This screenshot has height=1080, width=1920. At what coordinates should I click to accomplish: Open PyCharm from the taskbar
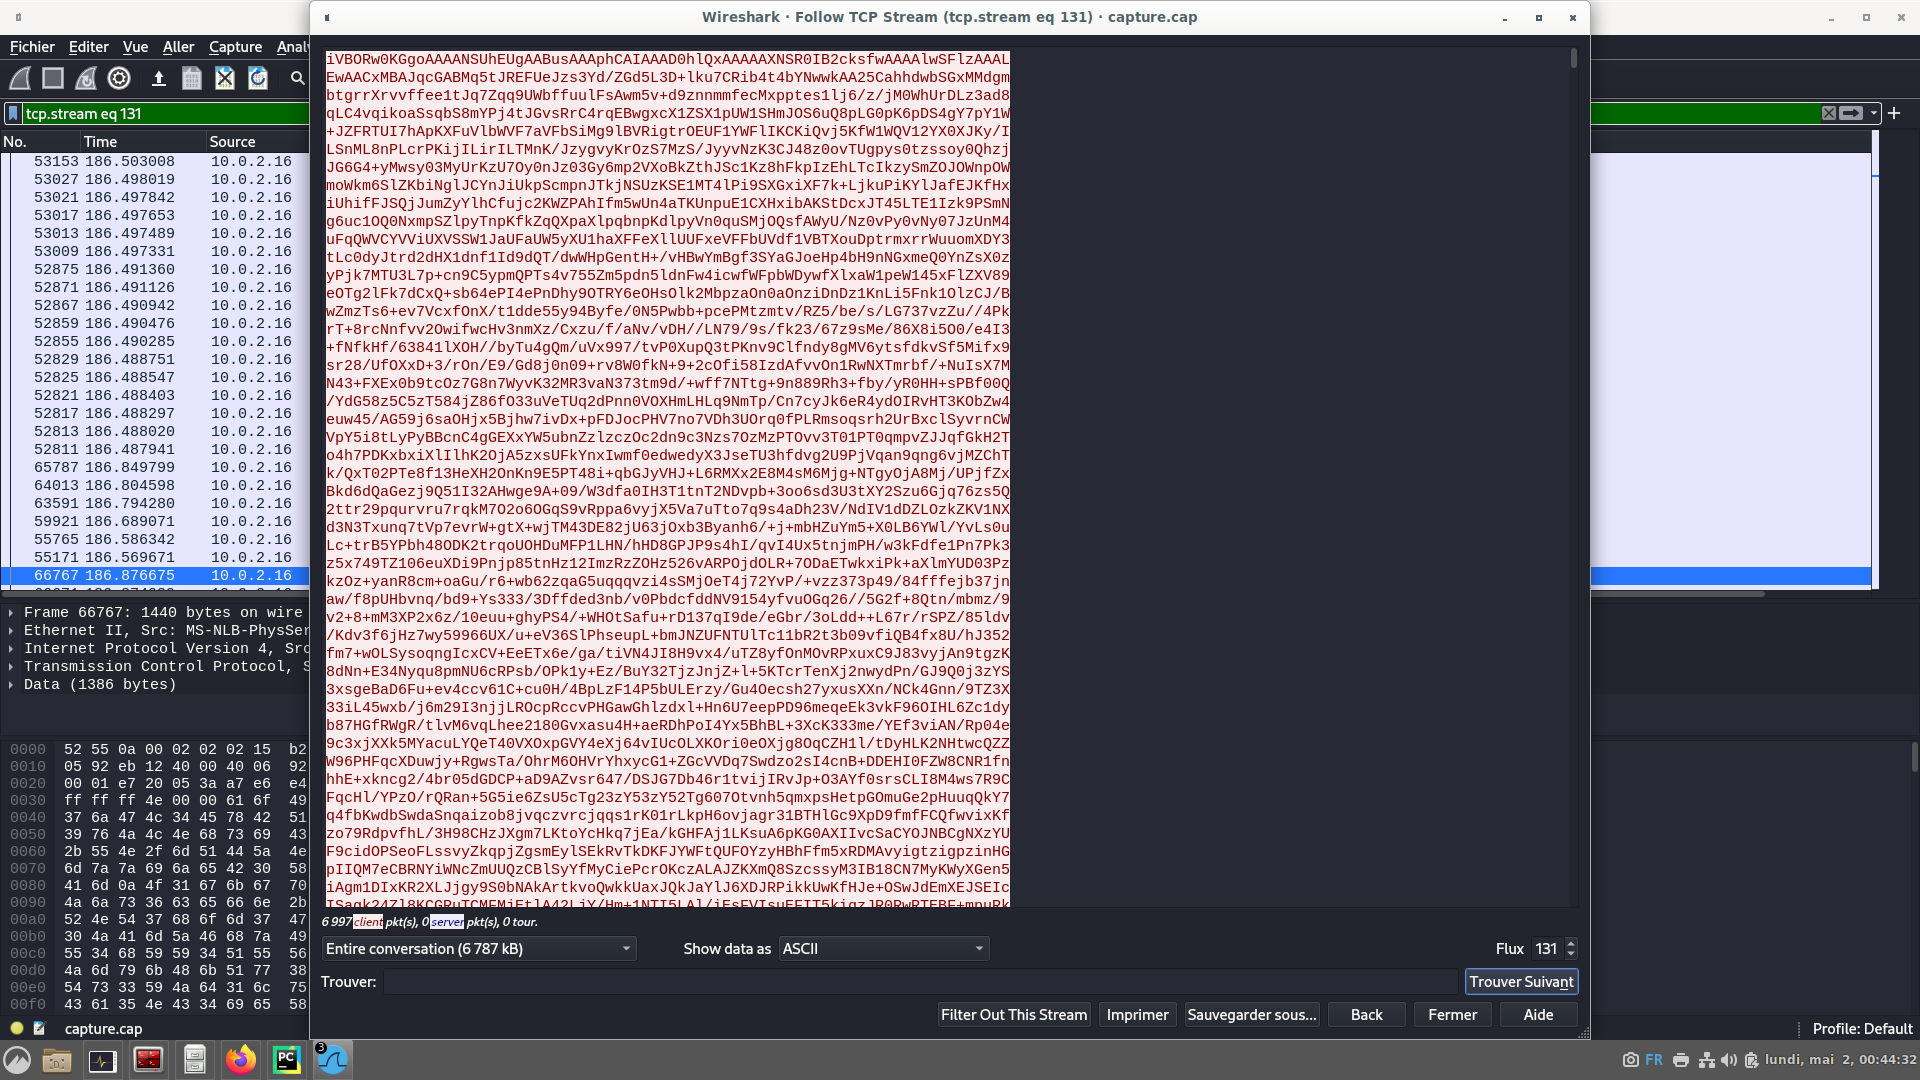(287, 1060)
